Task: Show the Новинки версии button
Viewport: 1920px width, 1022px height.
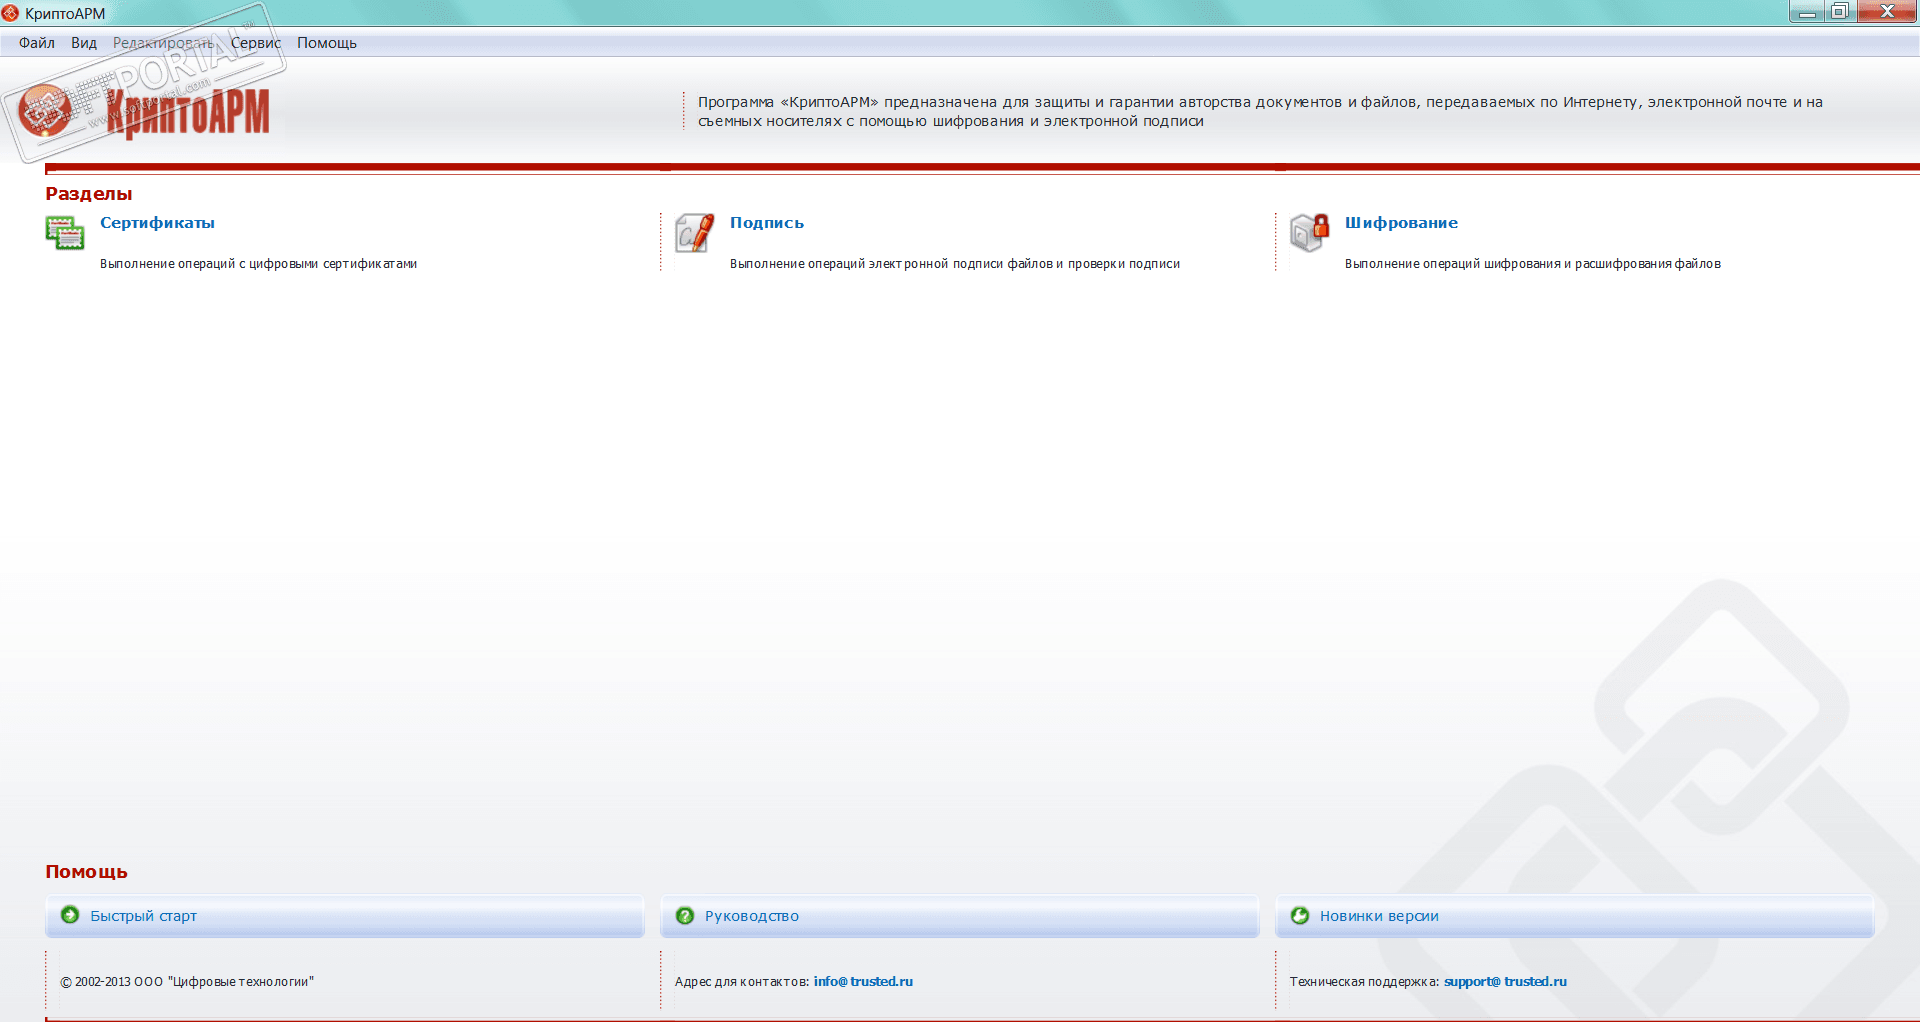Action: point(1575,916)
